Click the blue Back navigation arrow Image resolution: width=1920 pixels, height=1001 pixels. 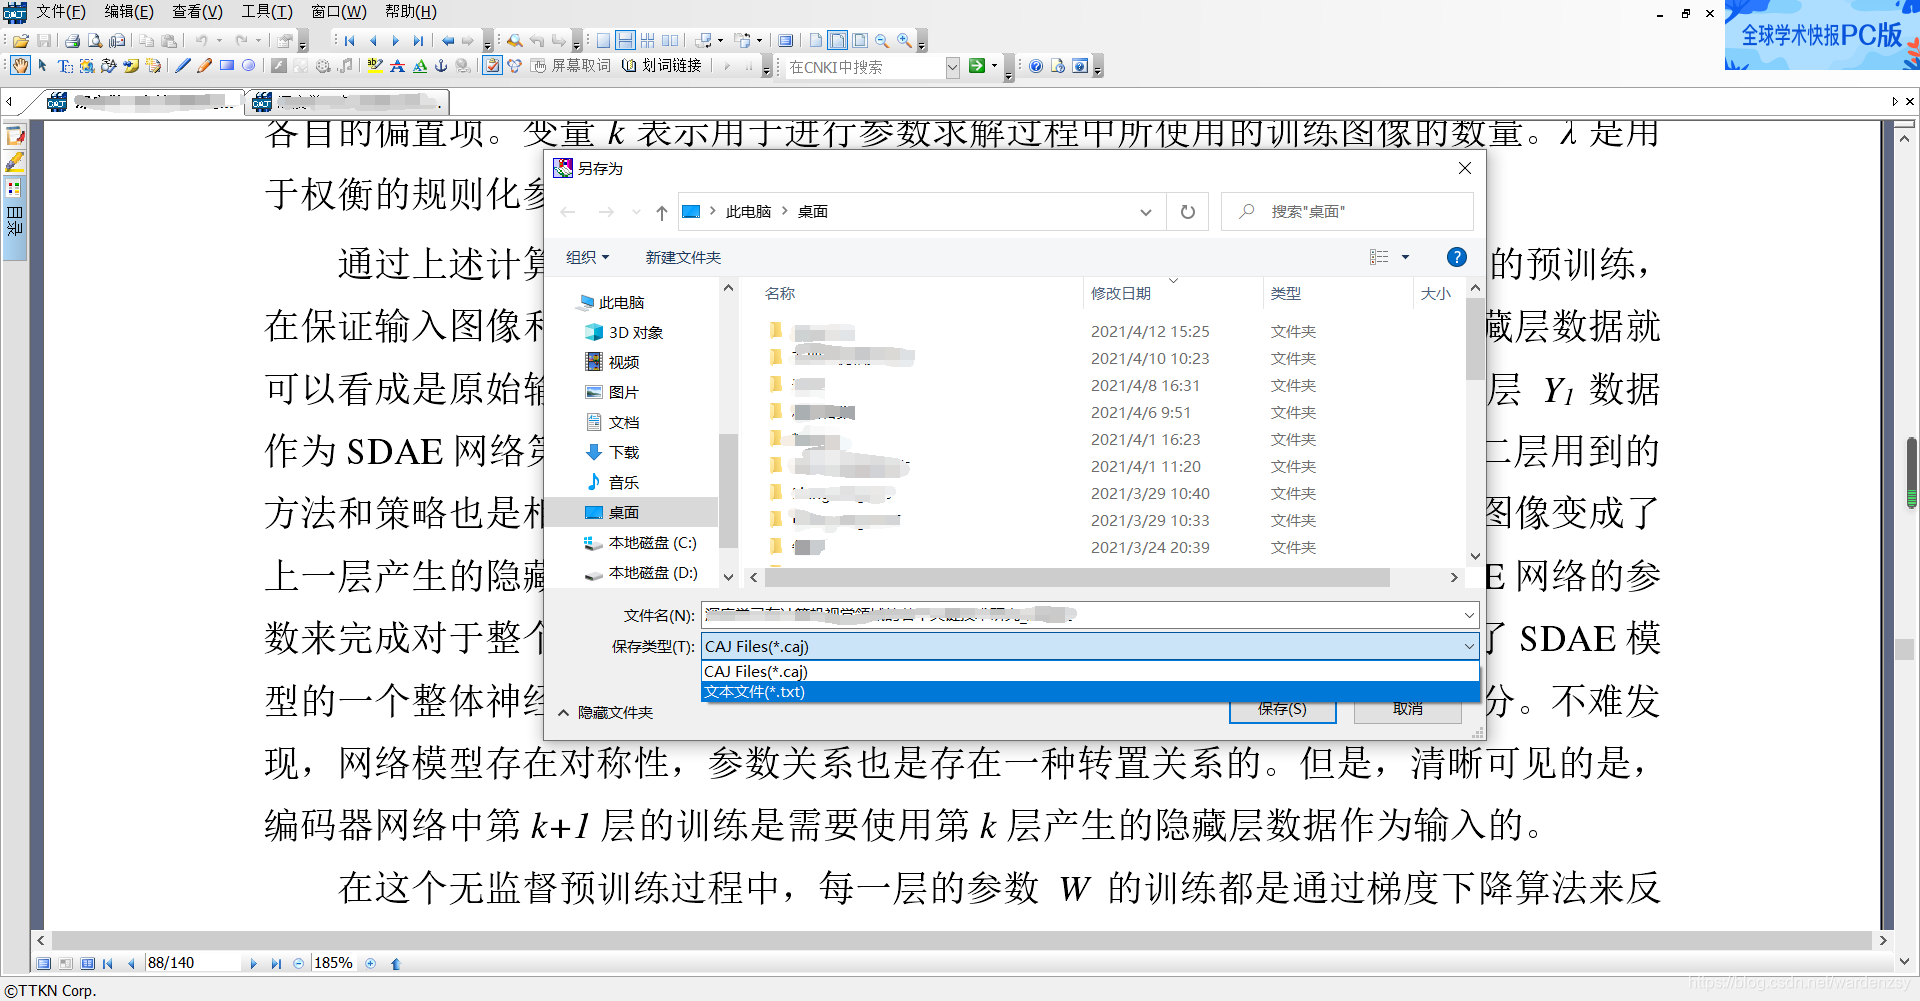click(448, 41)
